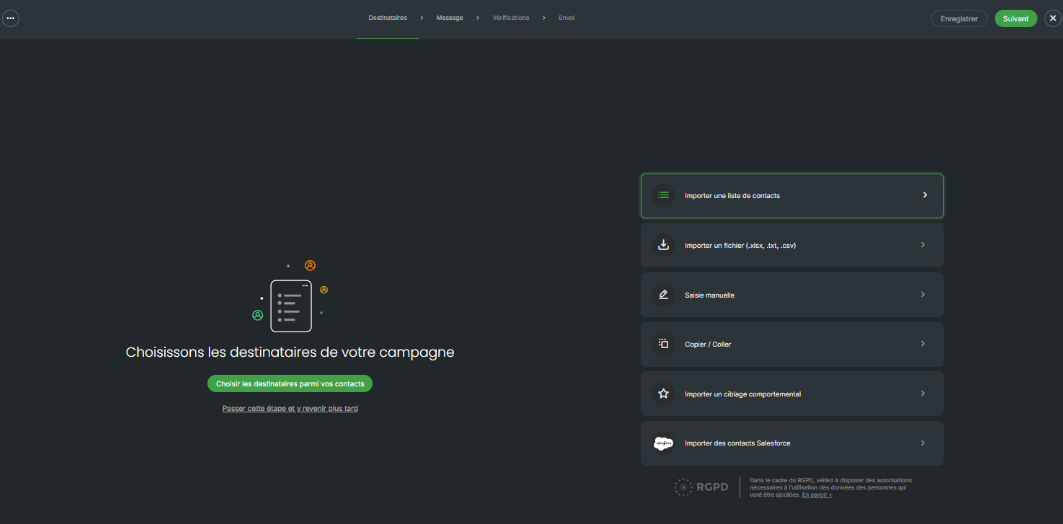Image resolution: width=1063 pixels, height=524 pixels.
Task: Expand chevron on Saisie manuelle row
Action: tap(923, 295)
